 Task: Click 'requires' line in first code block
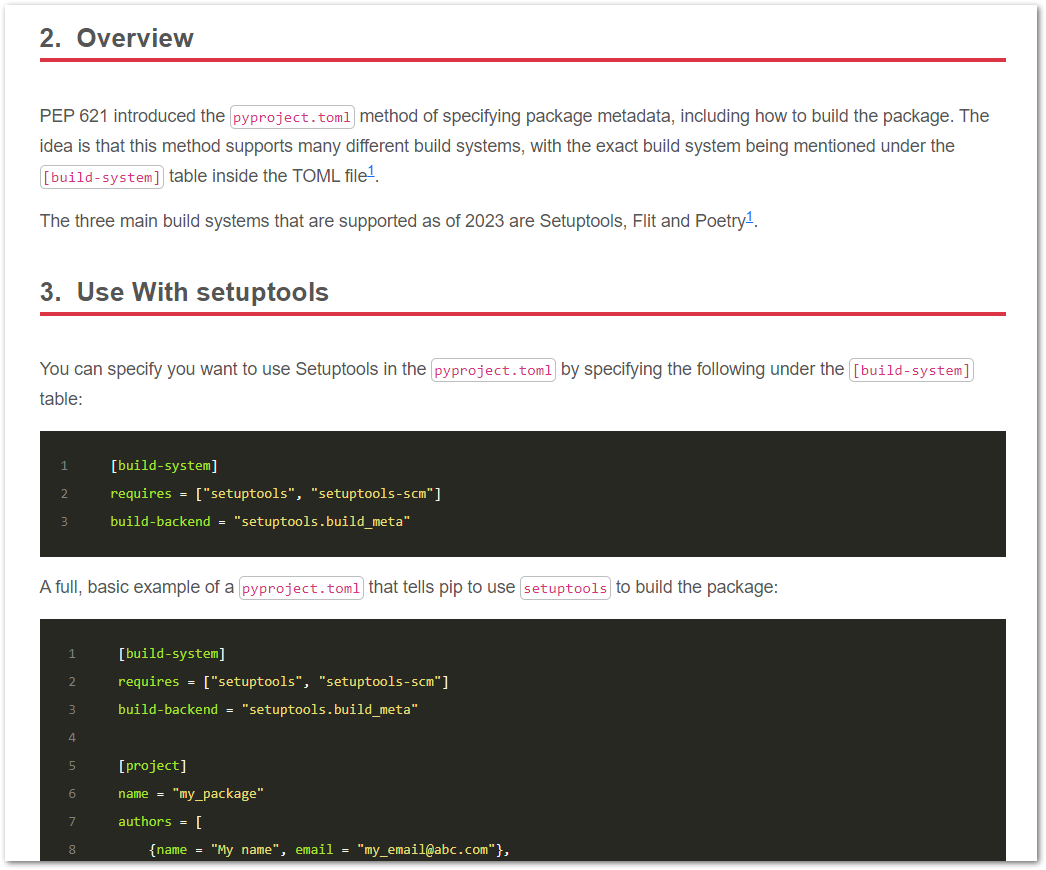click(275, 493)
